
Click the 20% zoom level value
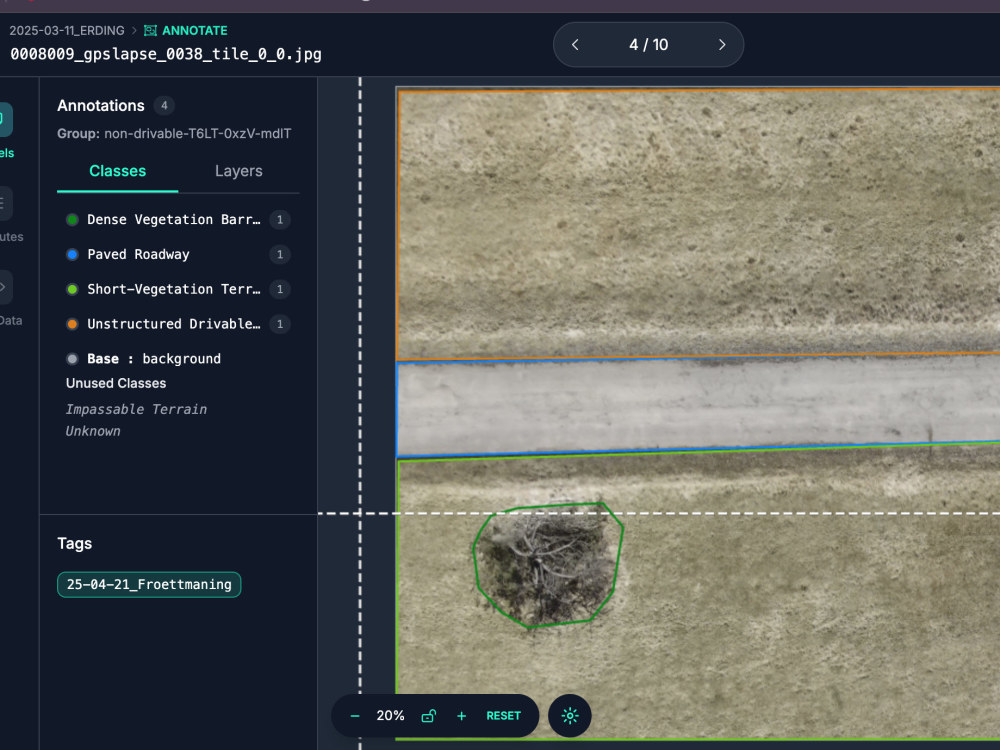pyautogui.click(x=390, y=716)
